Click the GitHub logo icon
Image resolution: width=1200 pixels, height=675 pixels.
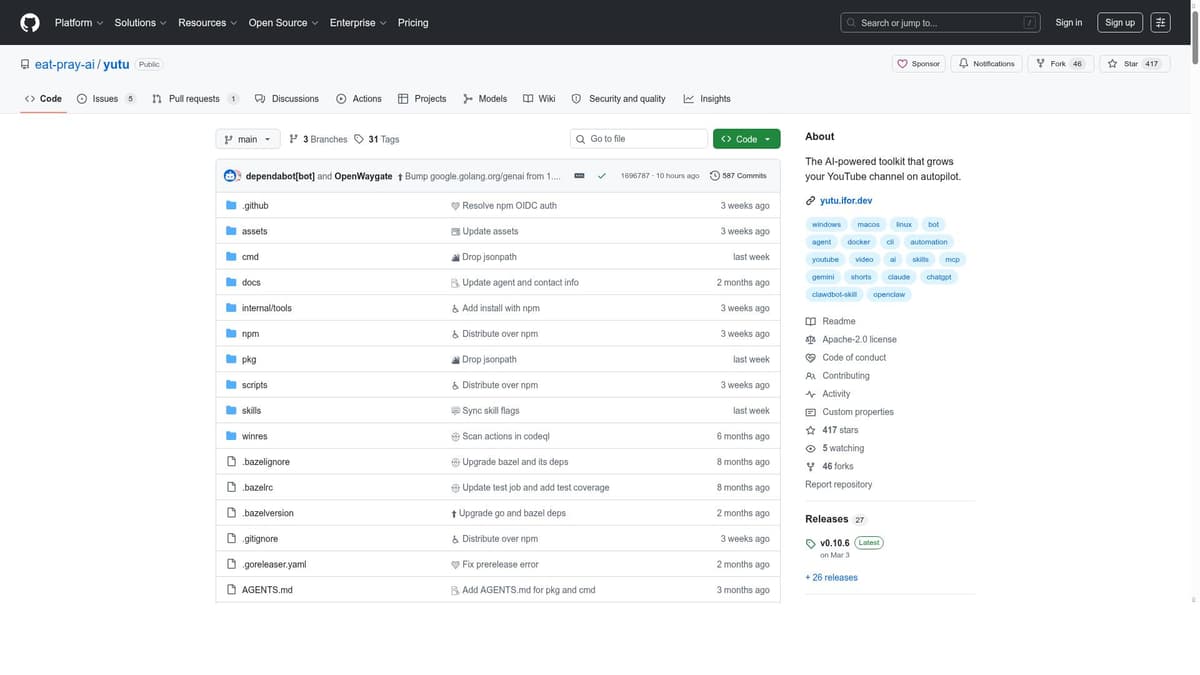pyautogui.click(x=30, y=22)
